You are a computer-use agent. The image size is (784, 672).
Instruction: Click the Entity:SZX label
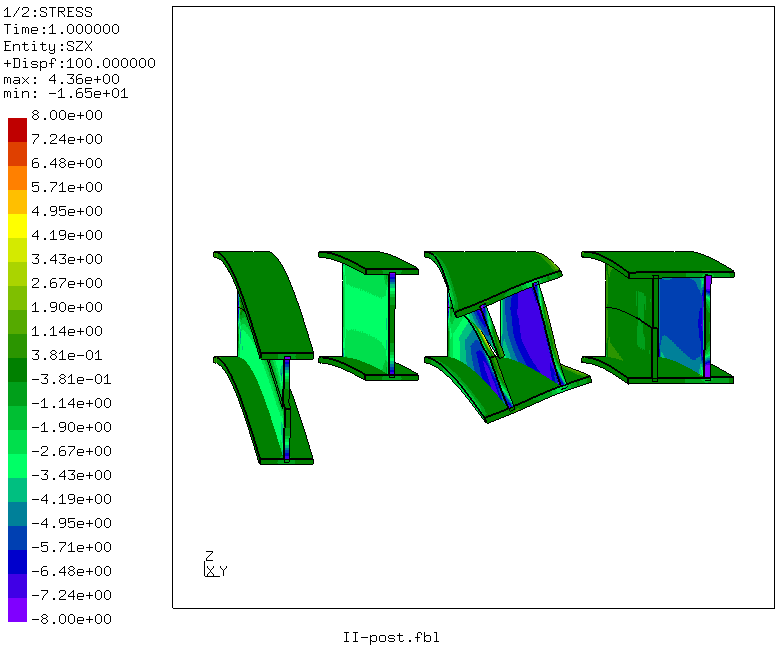point(48,46)
